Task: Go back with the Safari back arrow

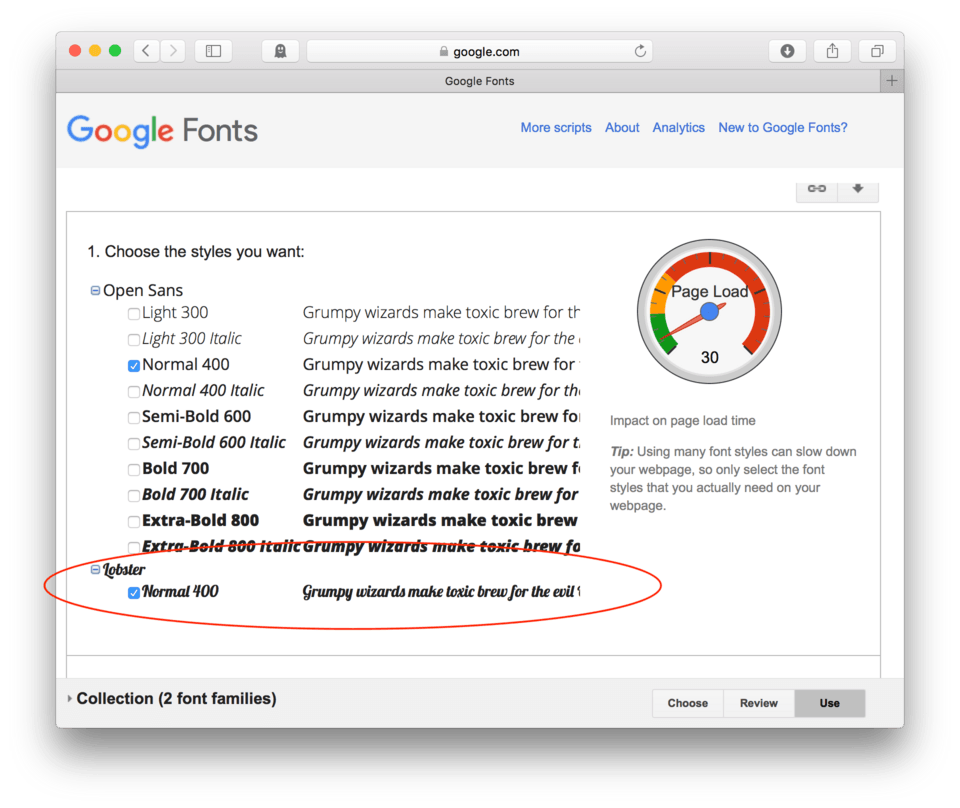Action: 146,51
